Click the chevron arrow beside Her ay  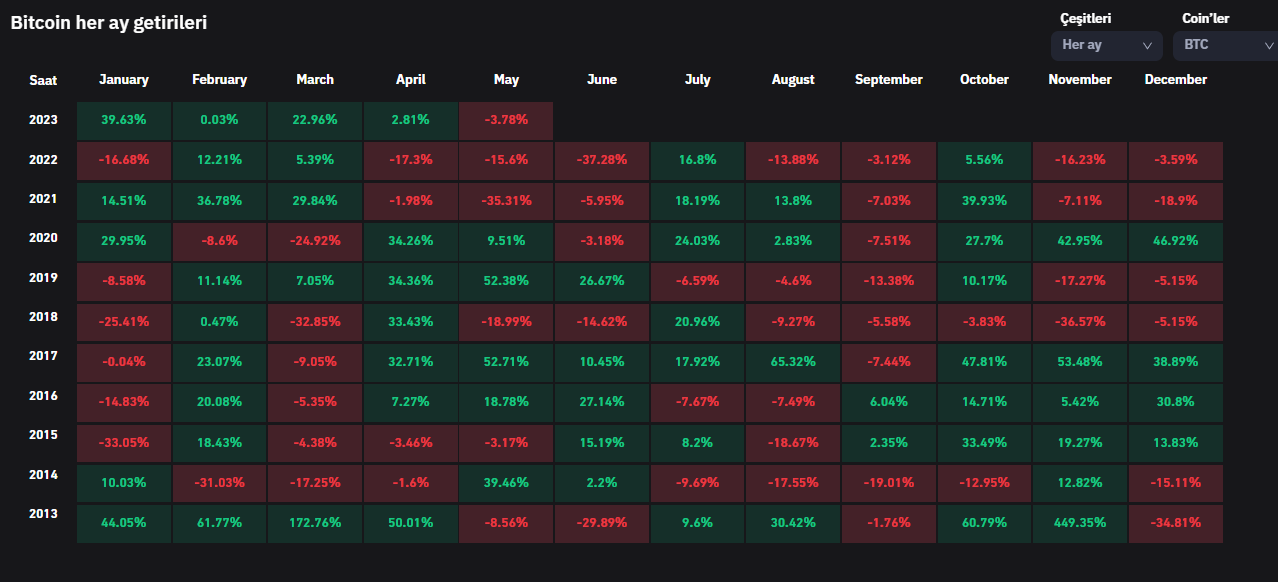pos(1147,46)
